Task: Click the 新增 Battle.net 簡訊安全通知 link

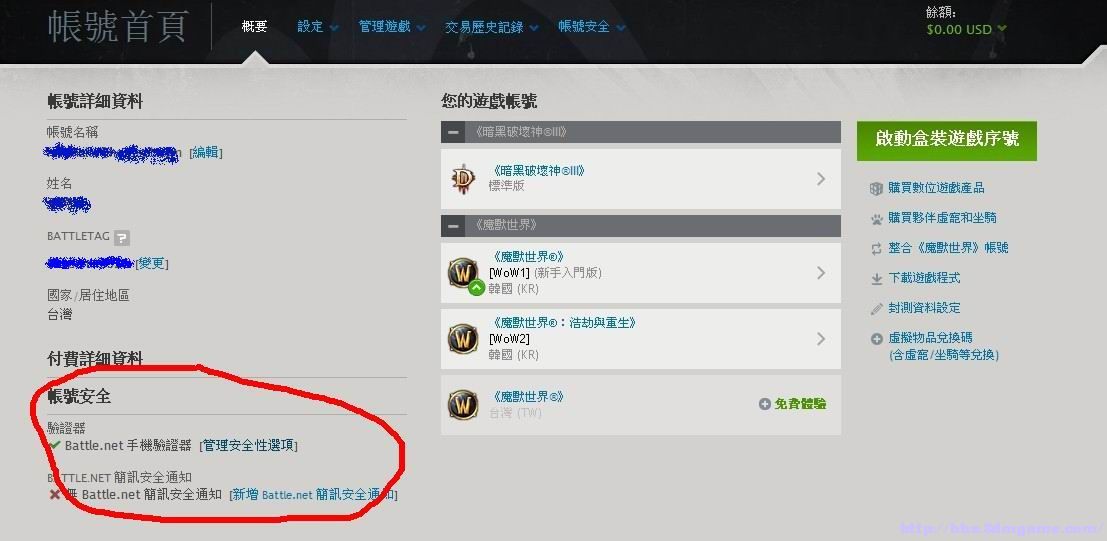Action: [313, 494]
